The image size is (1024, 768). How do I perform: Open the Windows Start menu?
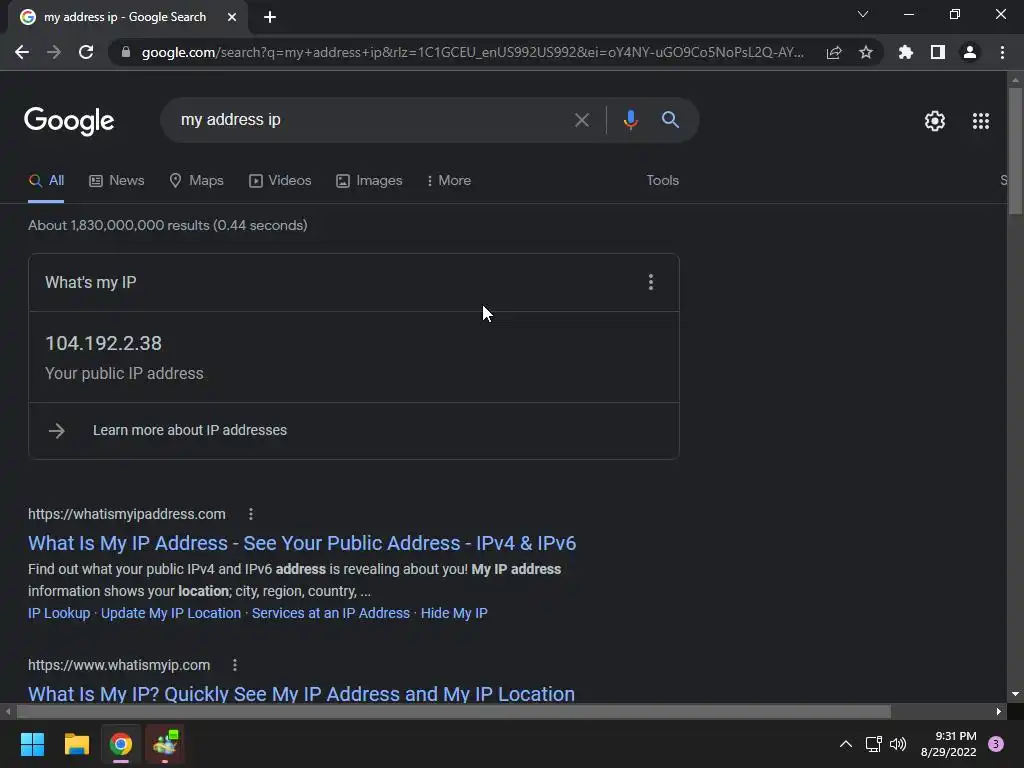(x=32, y=744)
